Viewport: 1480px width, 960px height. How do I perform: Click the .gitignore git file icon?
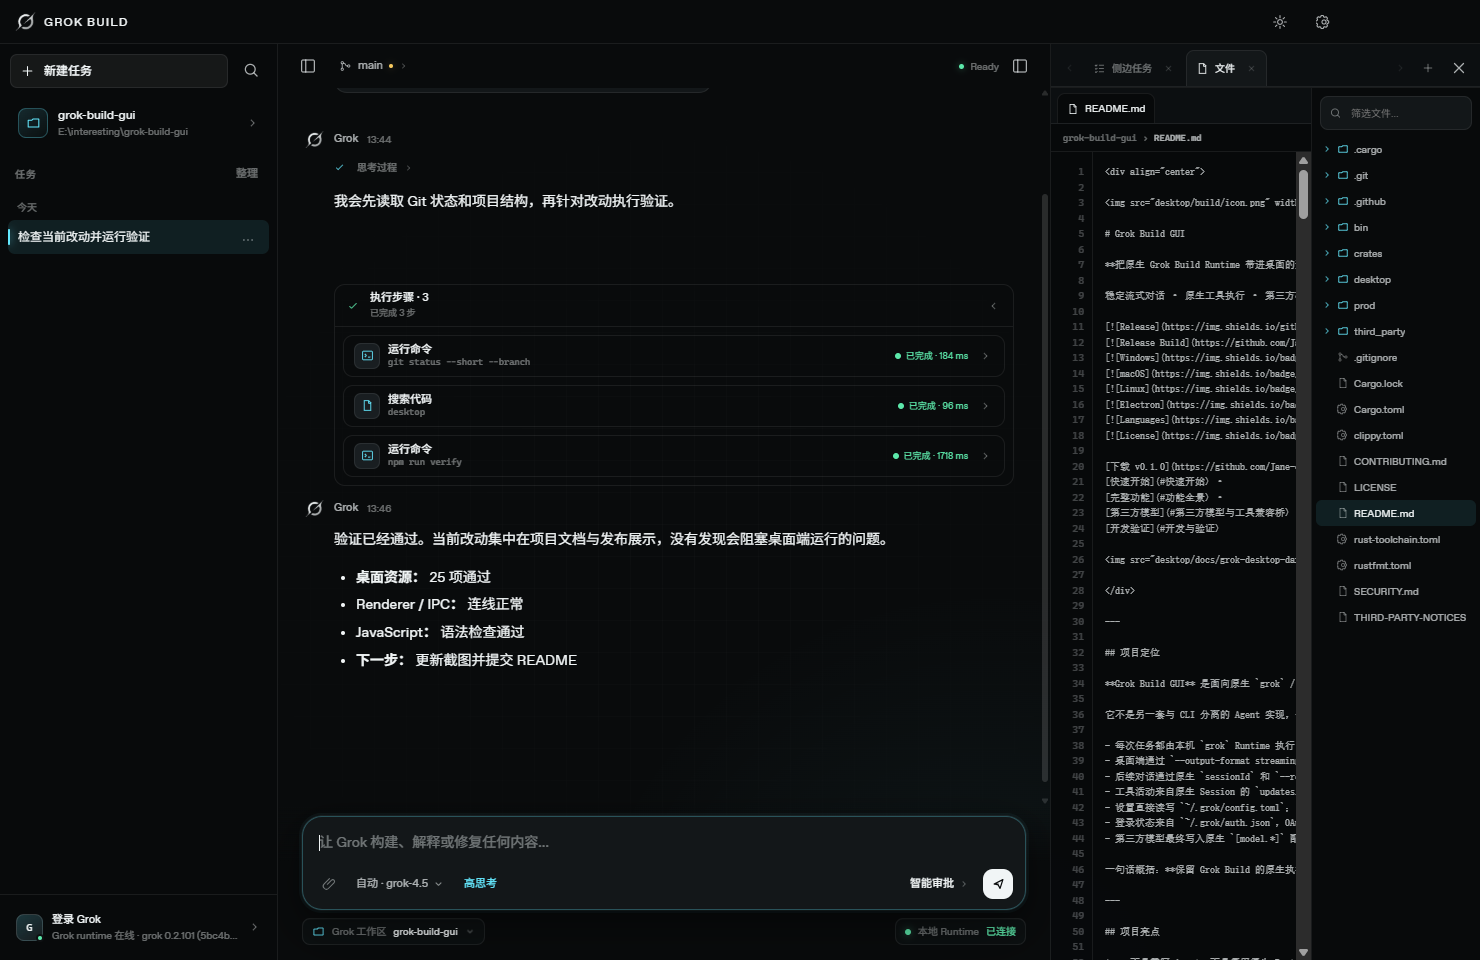[1342, 358]
